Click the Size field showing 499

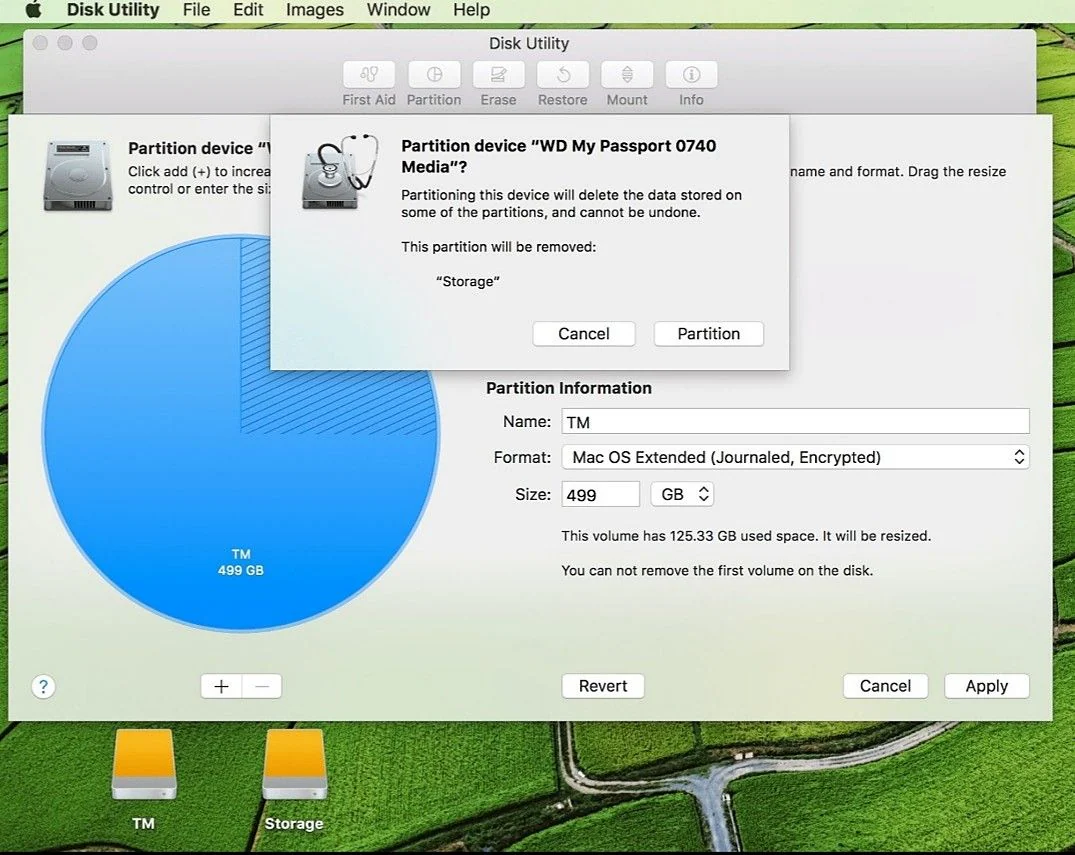pos(601,494)
